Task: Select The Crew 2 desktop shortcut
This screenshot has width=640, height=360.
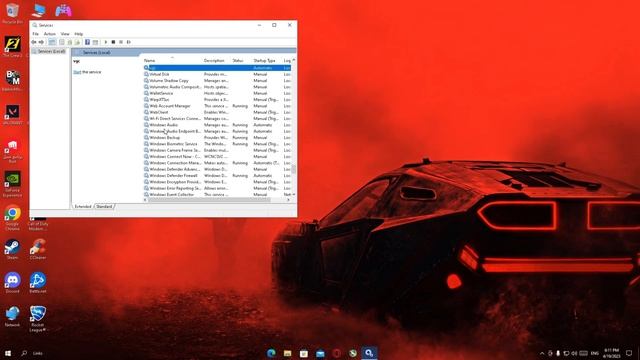Action: [x=13, y=47]
